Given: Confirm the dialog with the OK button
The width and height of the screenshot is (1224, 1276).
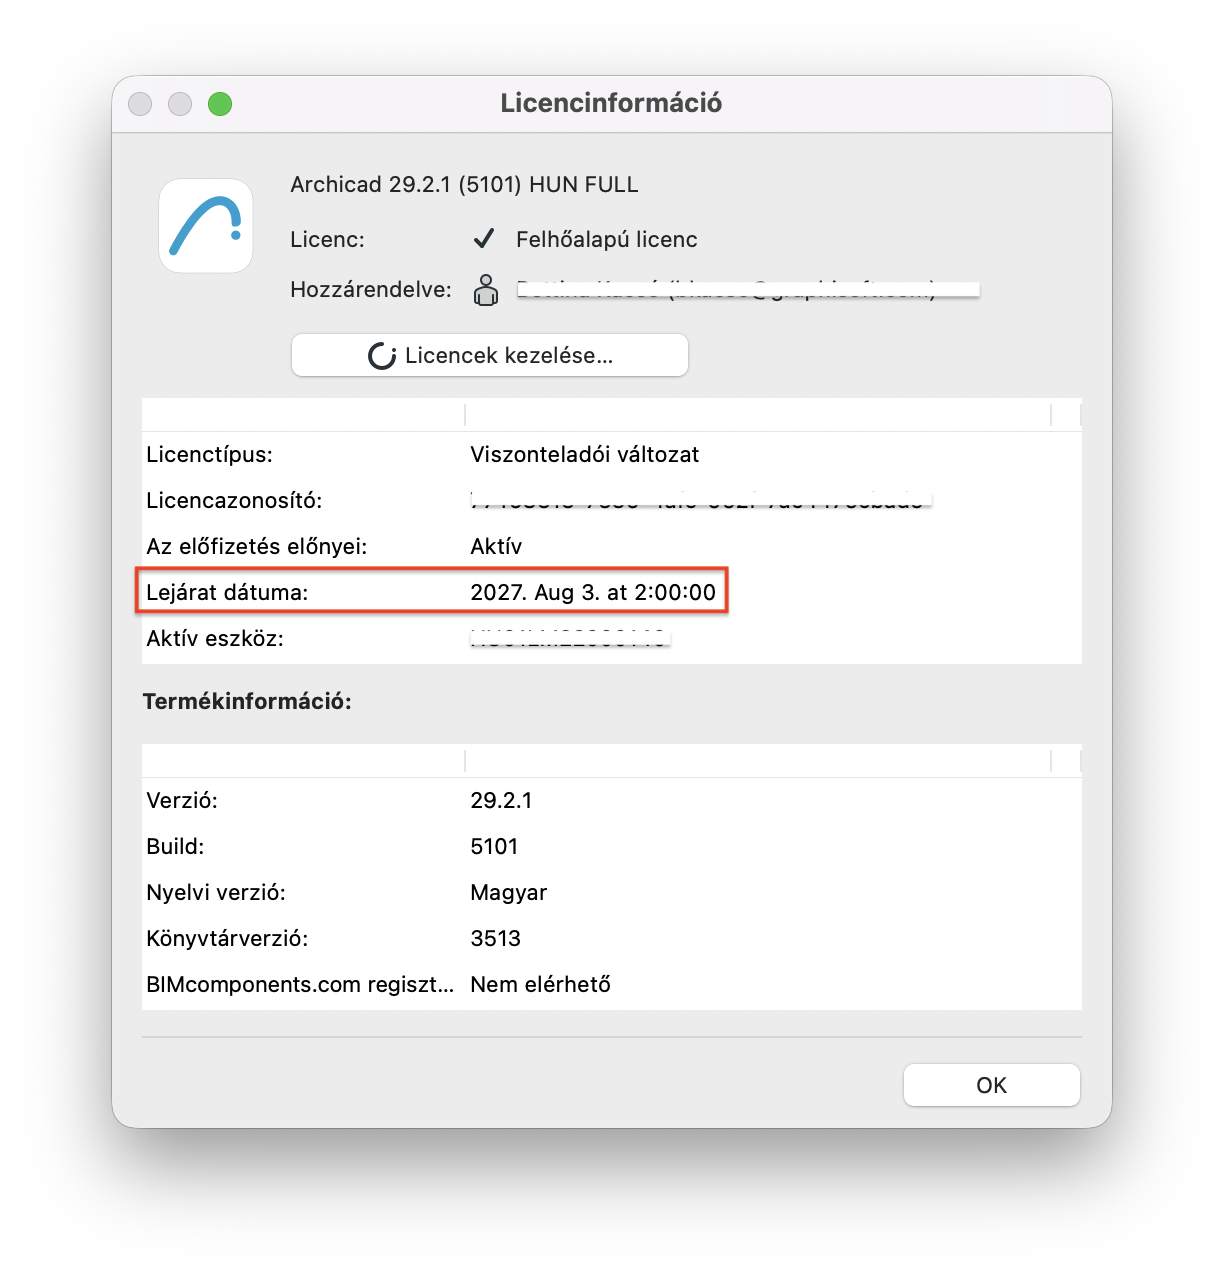Looking at the screenshot, I should (991, 1085).
